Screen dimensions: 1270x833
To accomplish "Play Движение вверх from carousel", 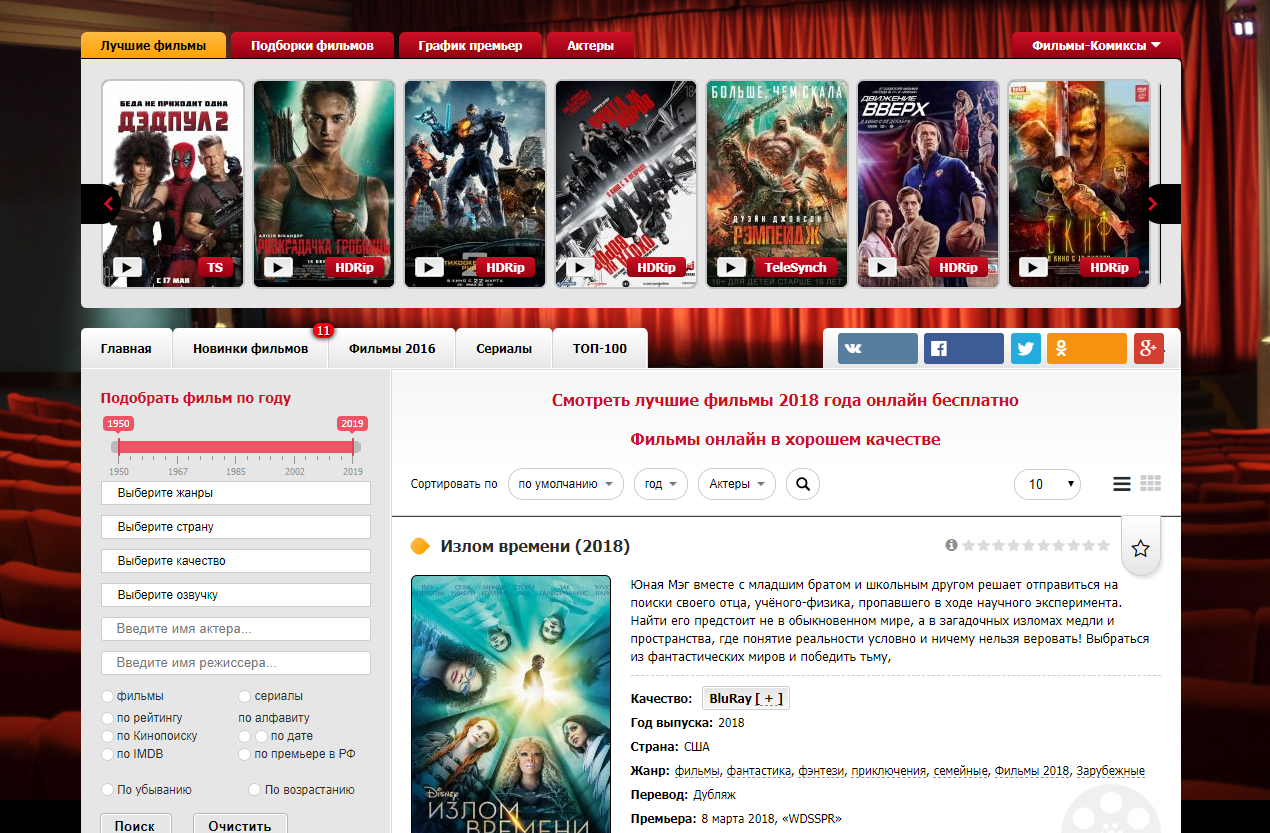I will coord(882,268).
